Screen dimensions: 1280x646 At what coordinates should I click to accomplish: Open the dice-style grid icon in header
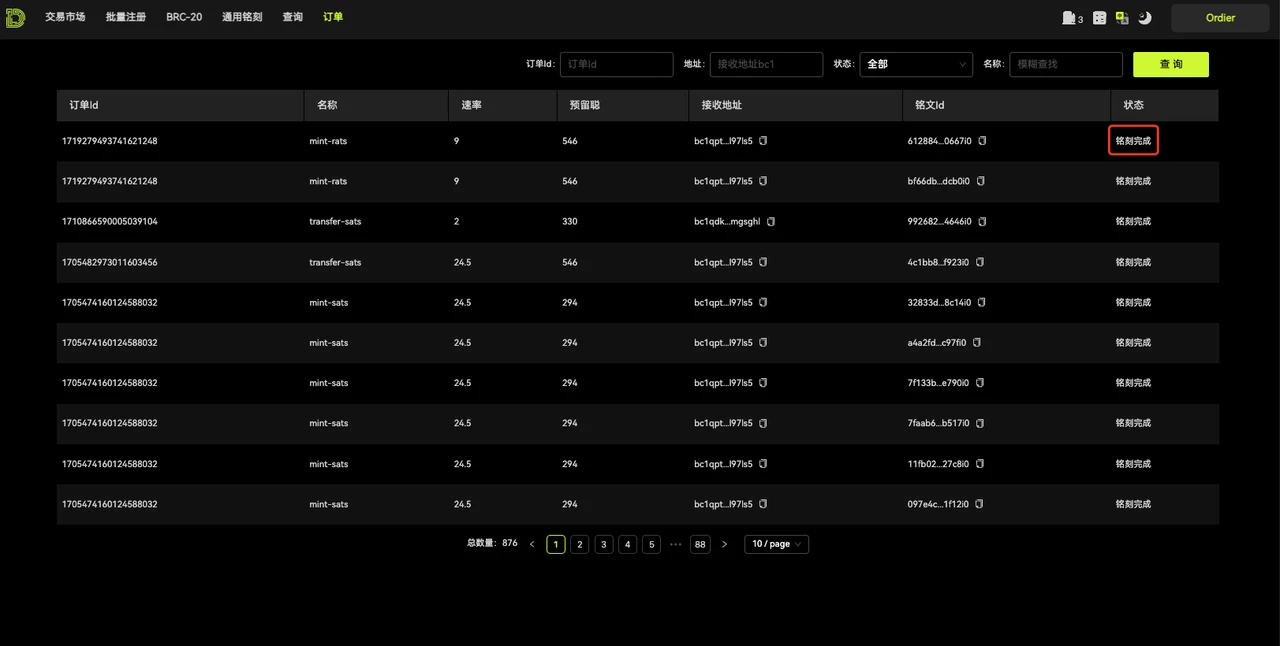tap(1099, 18)
